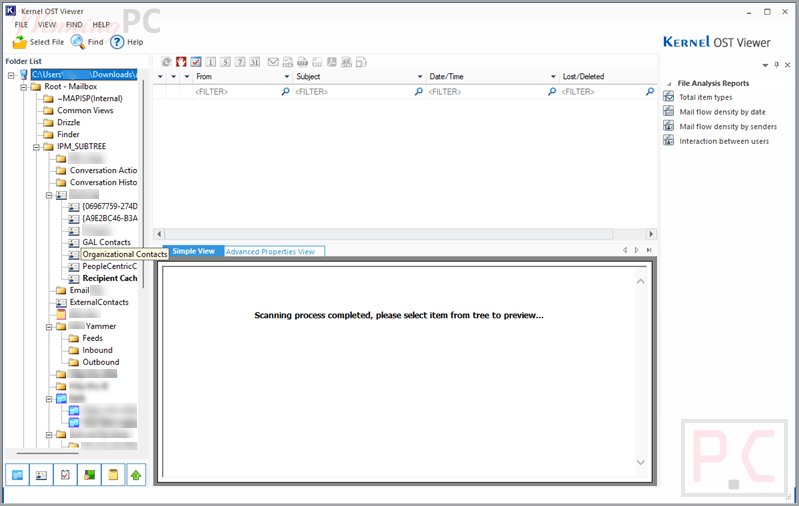Select the Organizational Contacts folder

click(125, 254)
